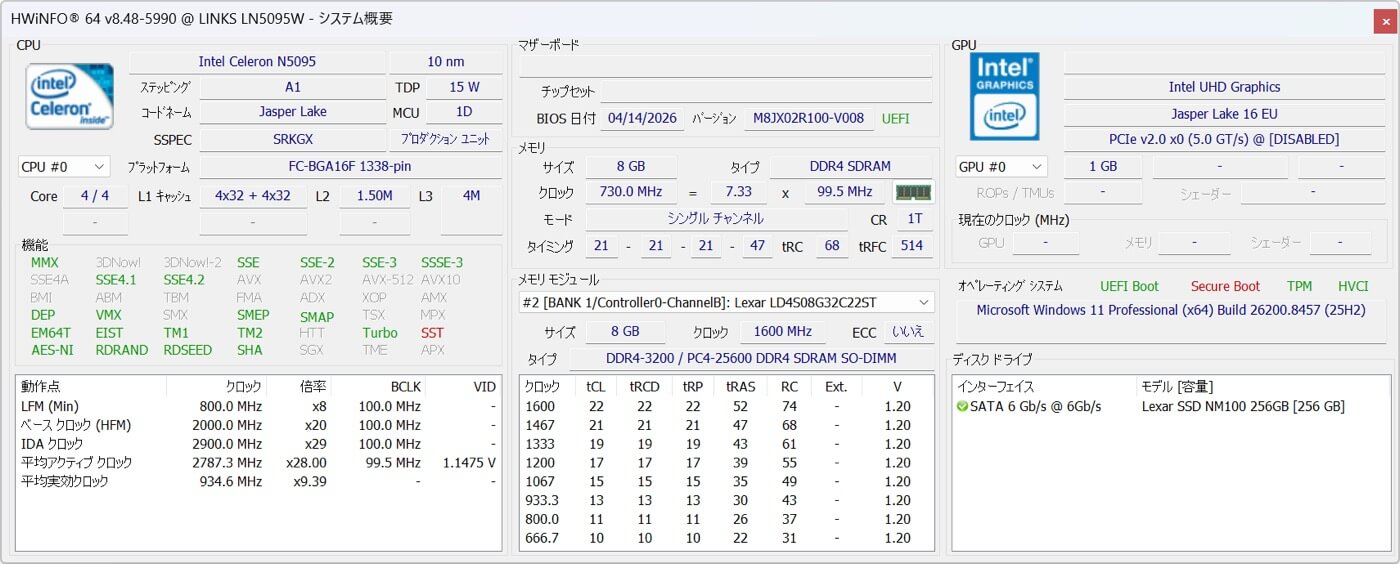The width and height of the screenshot is (1400, 564).
Task: Click the BIOS version M8JX02R100-V008 field
Action: pos(808,118)
